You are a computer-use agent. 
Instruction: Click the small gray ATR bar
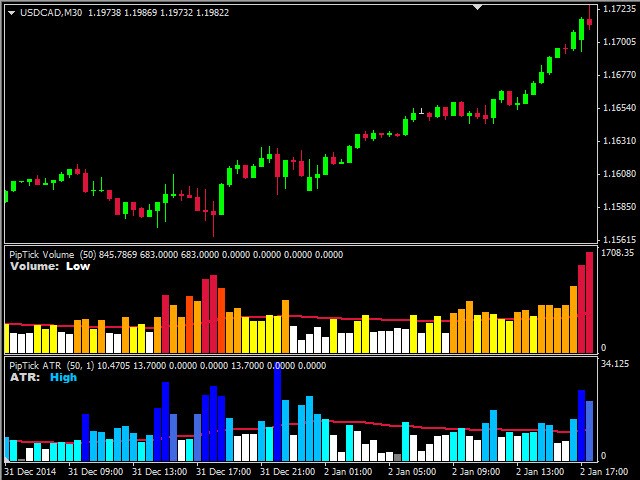(x=397, y=457)
